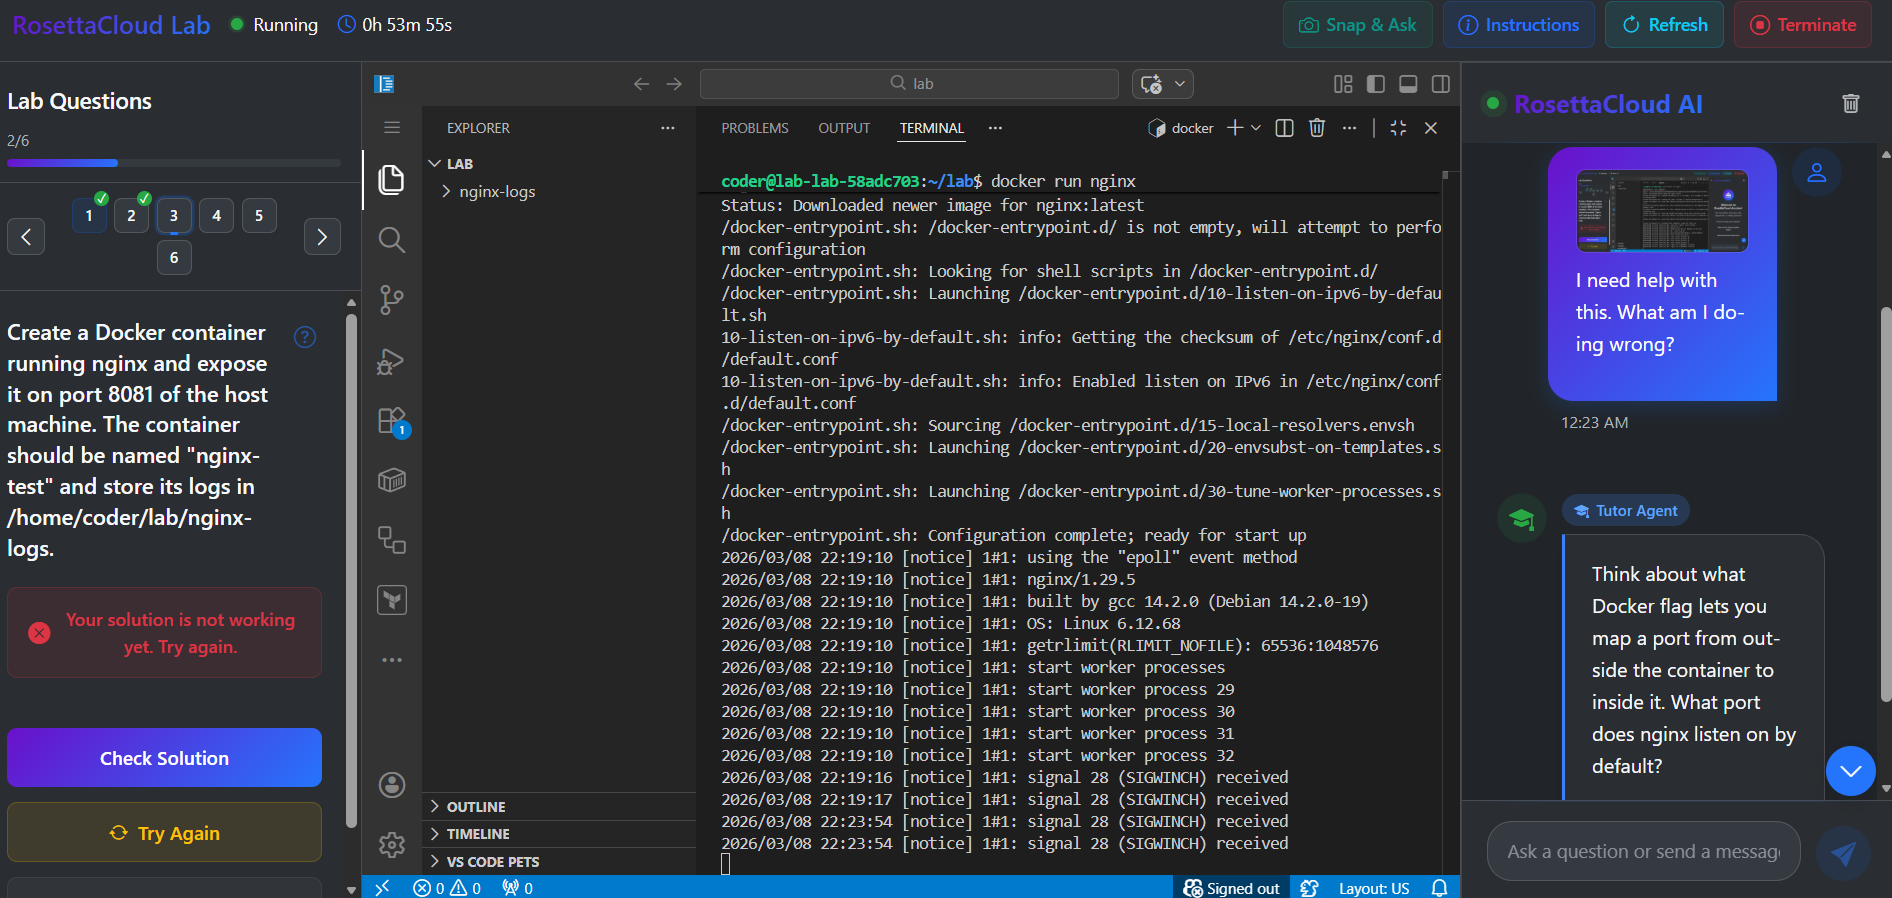
Task: Click the Accounts icon in activity bar
Action: click(x=391, y=785)
